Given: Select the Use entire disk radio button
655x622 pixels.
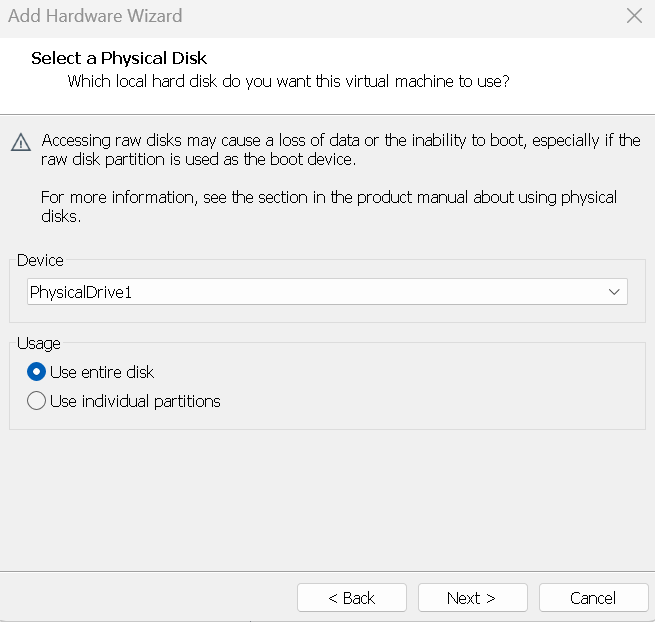Looking at the screenshot, I should tap(37, 372).
